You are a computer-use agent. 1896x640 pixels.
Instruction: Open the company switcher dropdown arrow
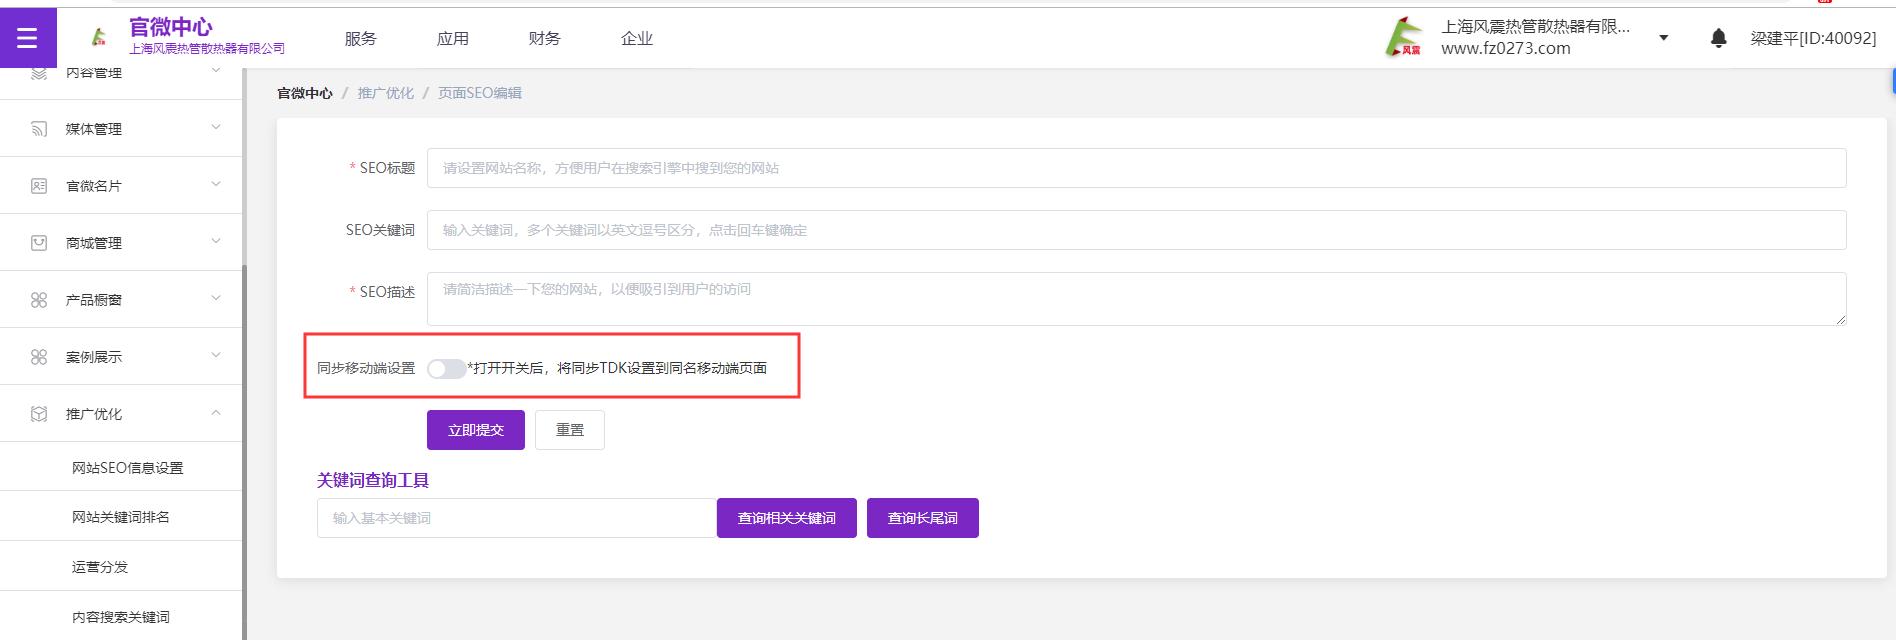(x=1664, y=38)
